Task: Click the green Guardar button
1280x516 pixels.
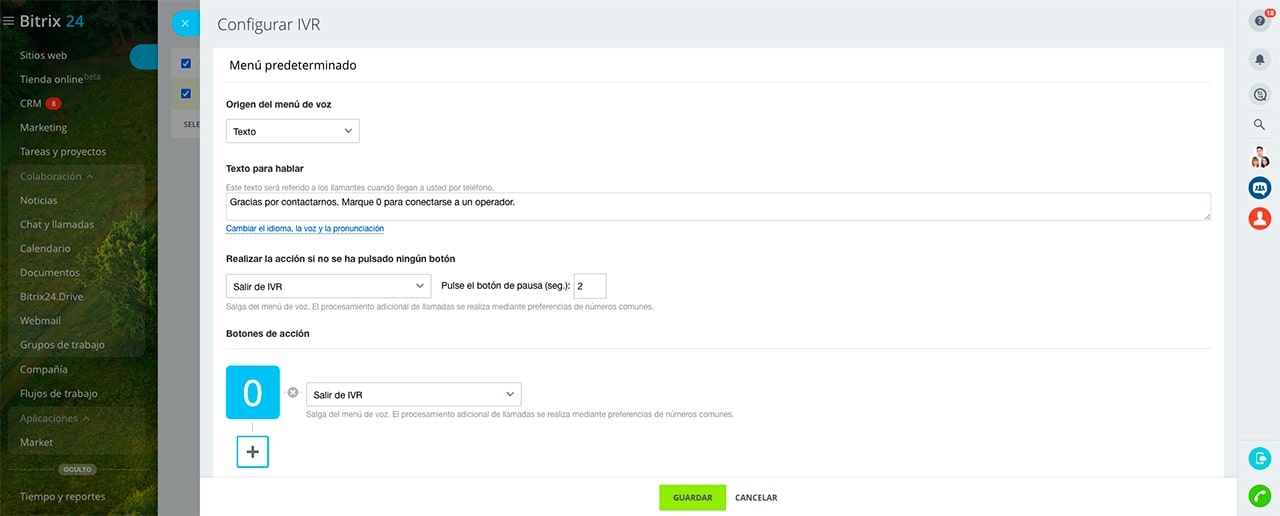Action: pyautogui.click(x=692, y=497)
